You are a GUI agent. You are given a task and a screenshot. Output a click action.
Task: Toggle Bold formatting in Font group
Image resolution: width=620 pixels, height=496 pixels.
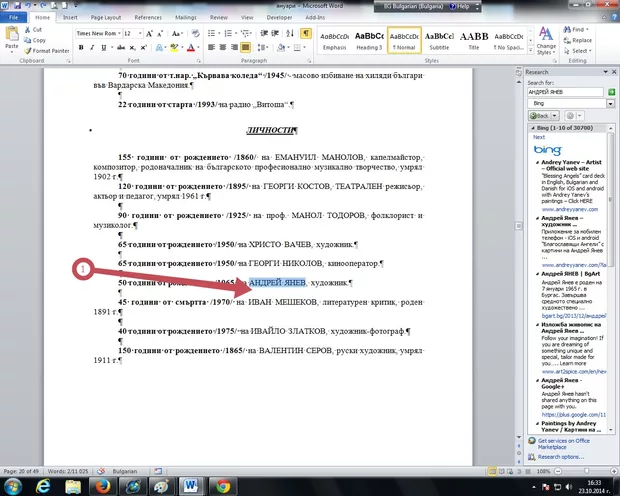click(81, 46)
